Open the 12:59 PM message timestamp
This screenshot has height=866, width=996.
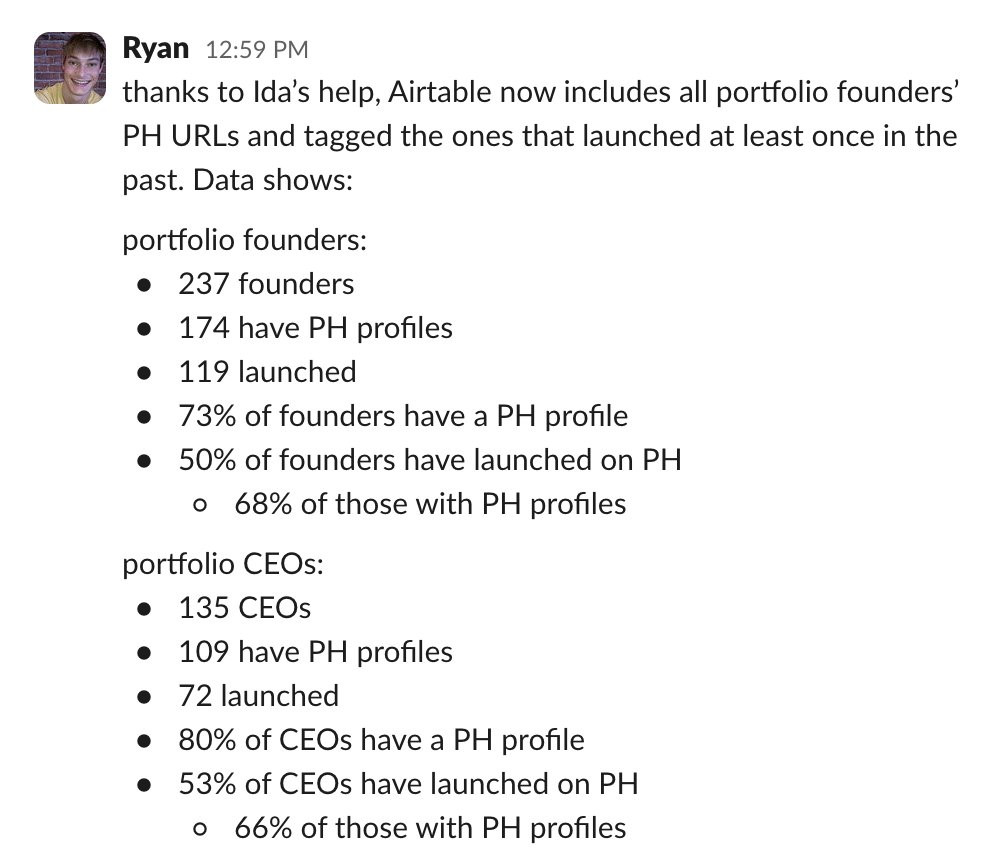tap(257, 50)
